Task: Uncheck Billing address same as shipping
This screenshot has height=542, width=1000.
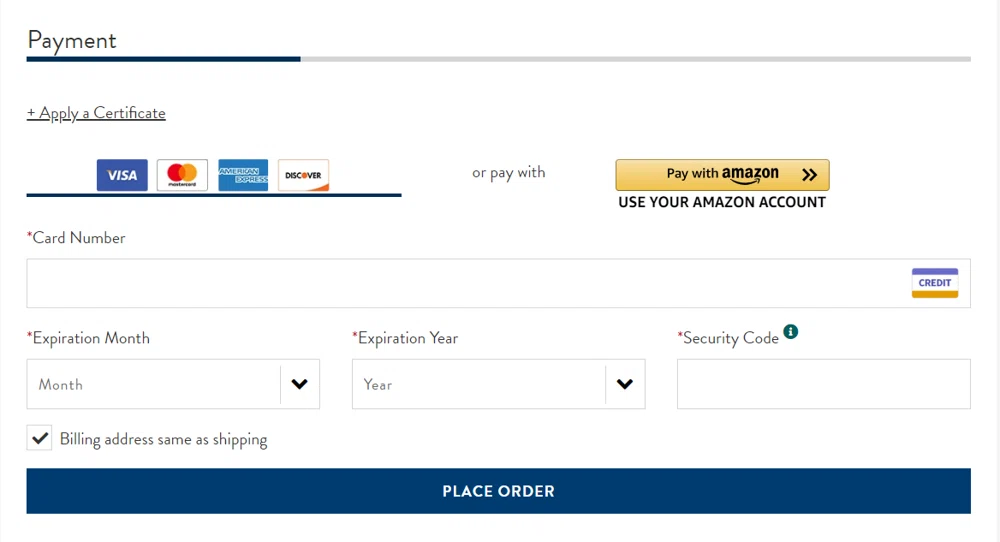Action: coord(40,438)
